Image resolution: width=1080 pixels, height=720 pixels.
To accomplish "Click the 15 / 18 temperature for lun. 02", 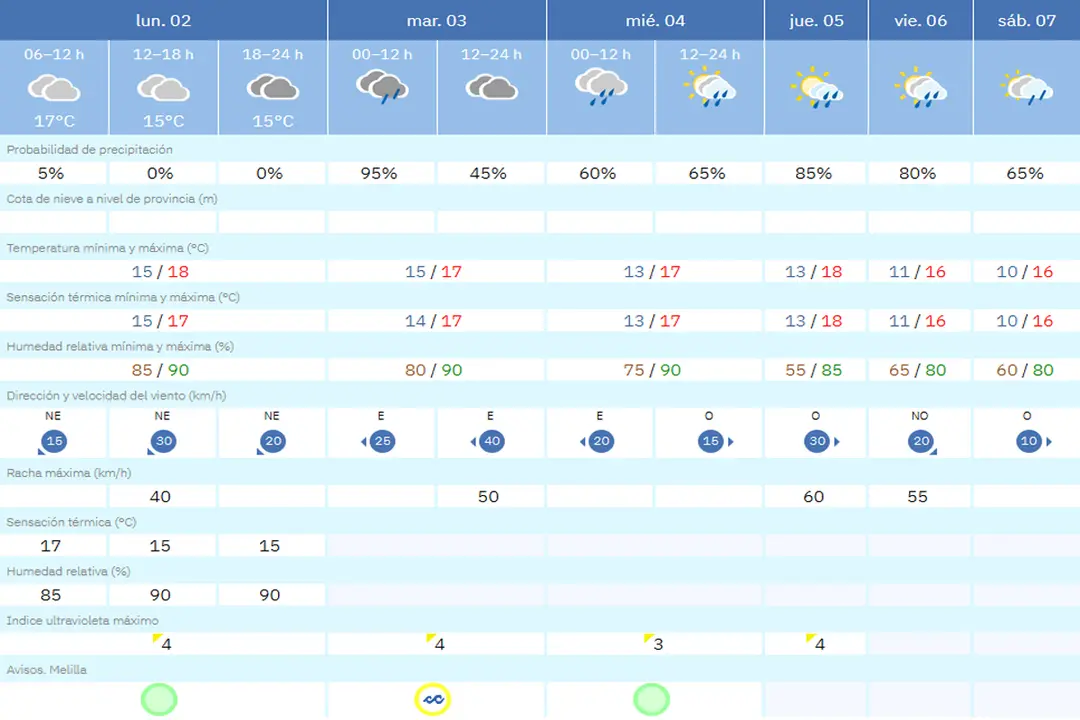I will pyautogui.click(x=160, y=271).
